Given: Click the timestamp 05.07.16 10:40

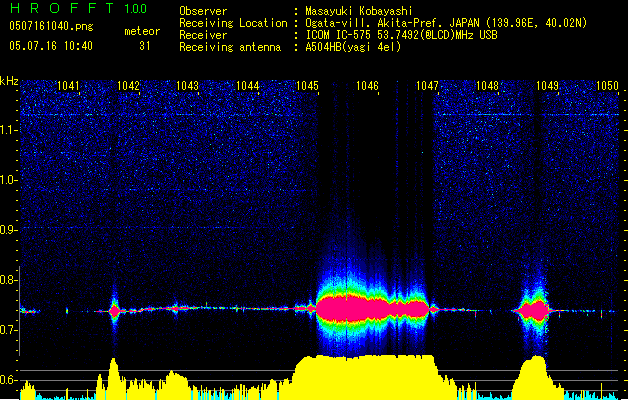Looking at the screenshot, I should coord(51,46).
